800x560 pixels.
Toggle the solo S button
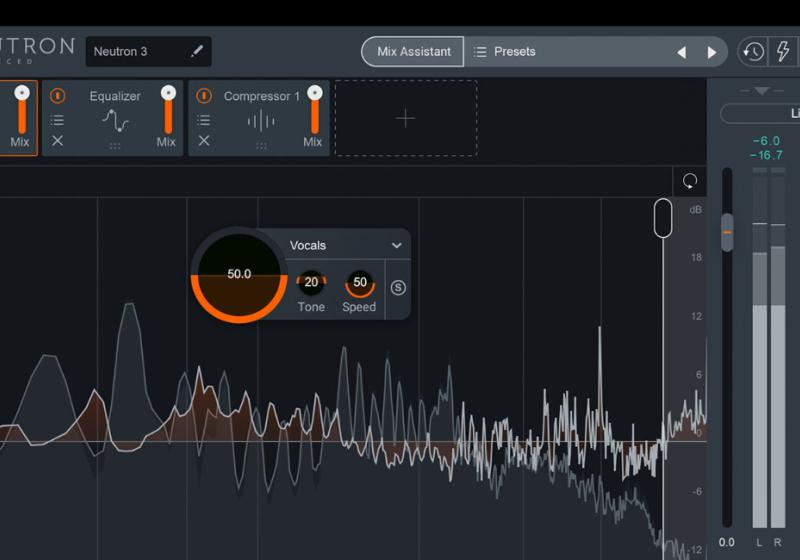398,288
